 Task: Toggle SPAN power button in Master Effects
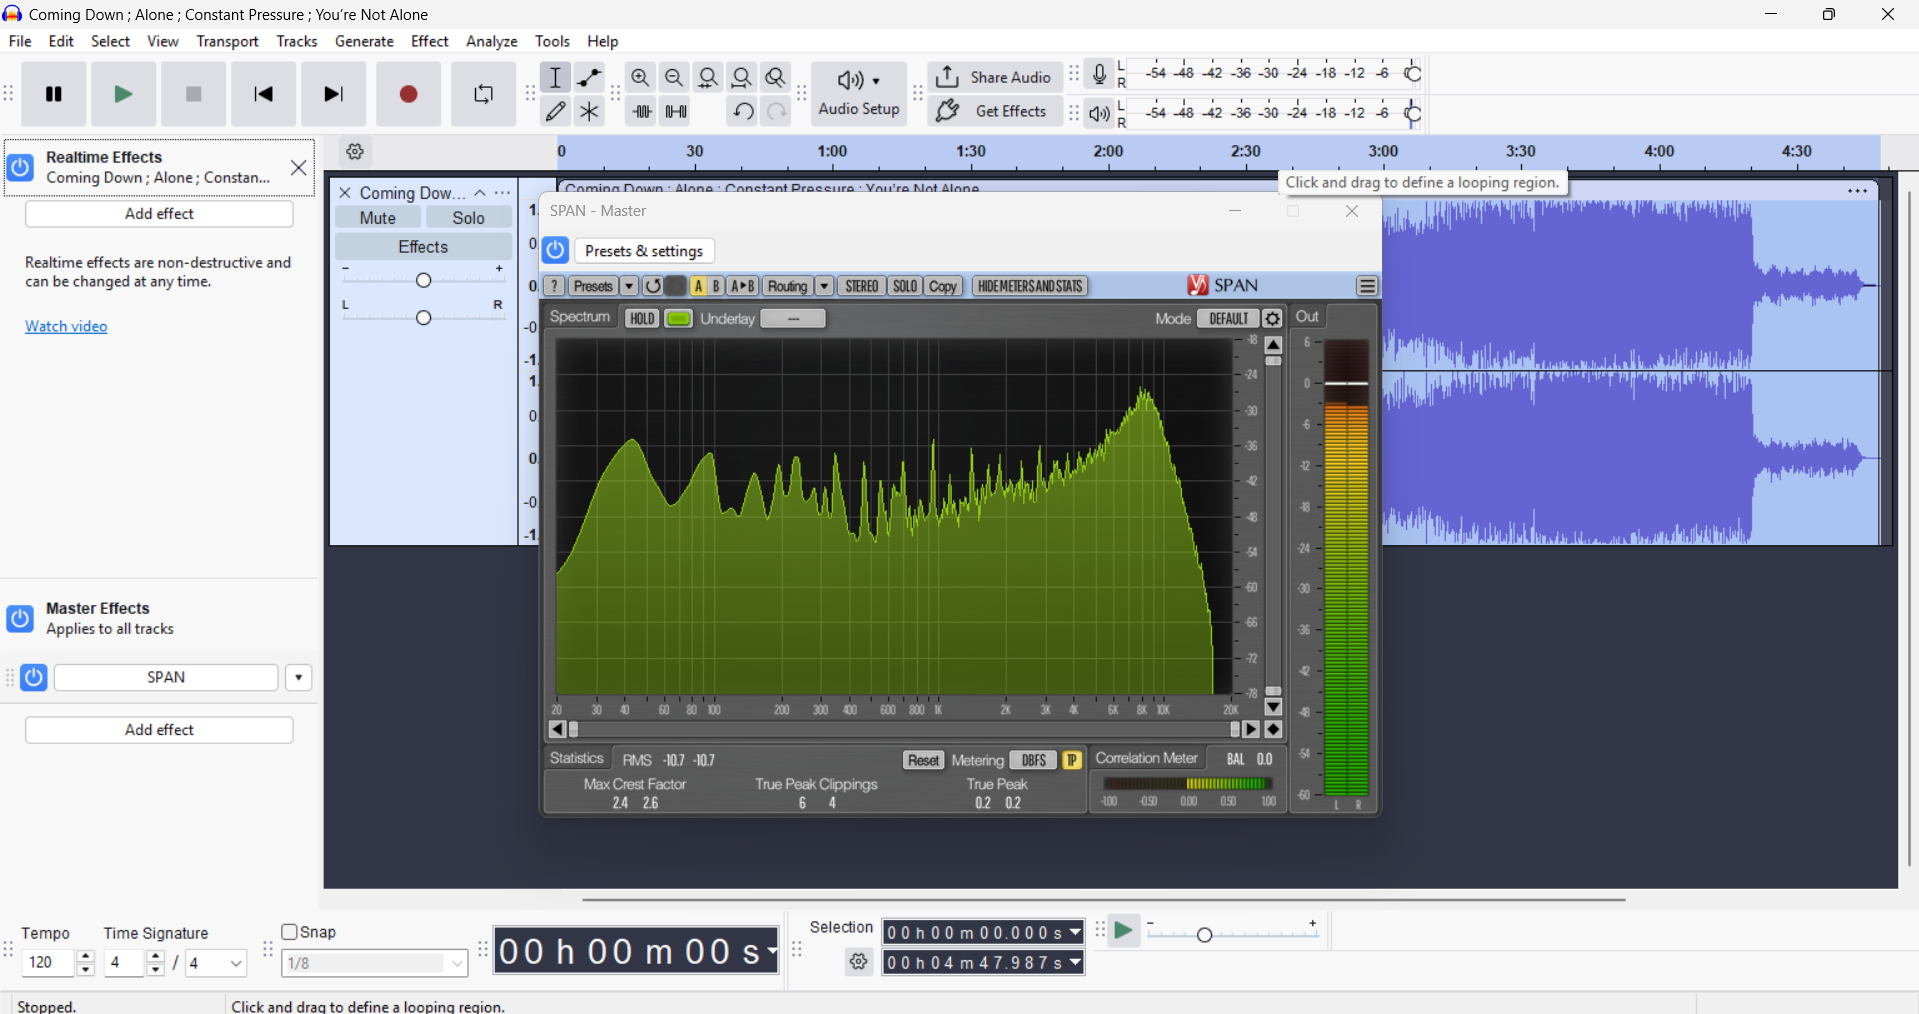[x=34, y=678]
